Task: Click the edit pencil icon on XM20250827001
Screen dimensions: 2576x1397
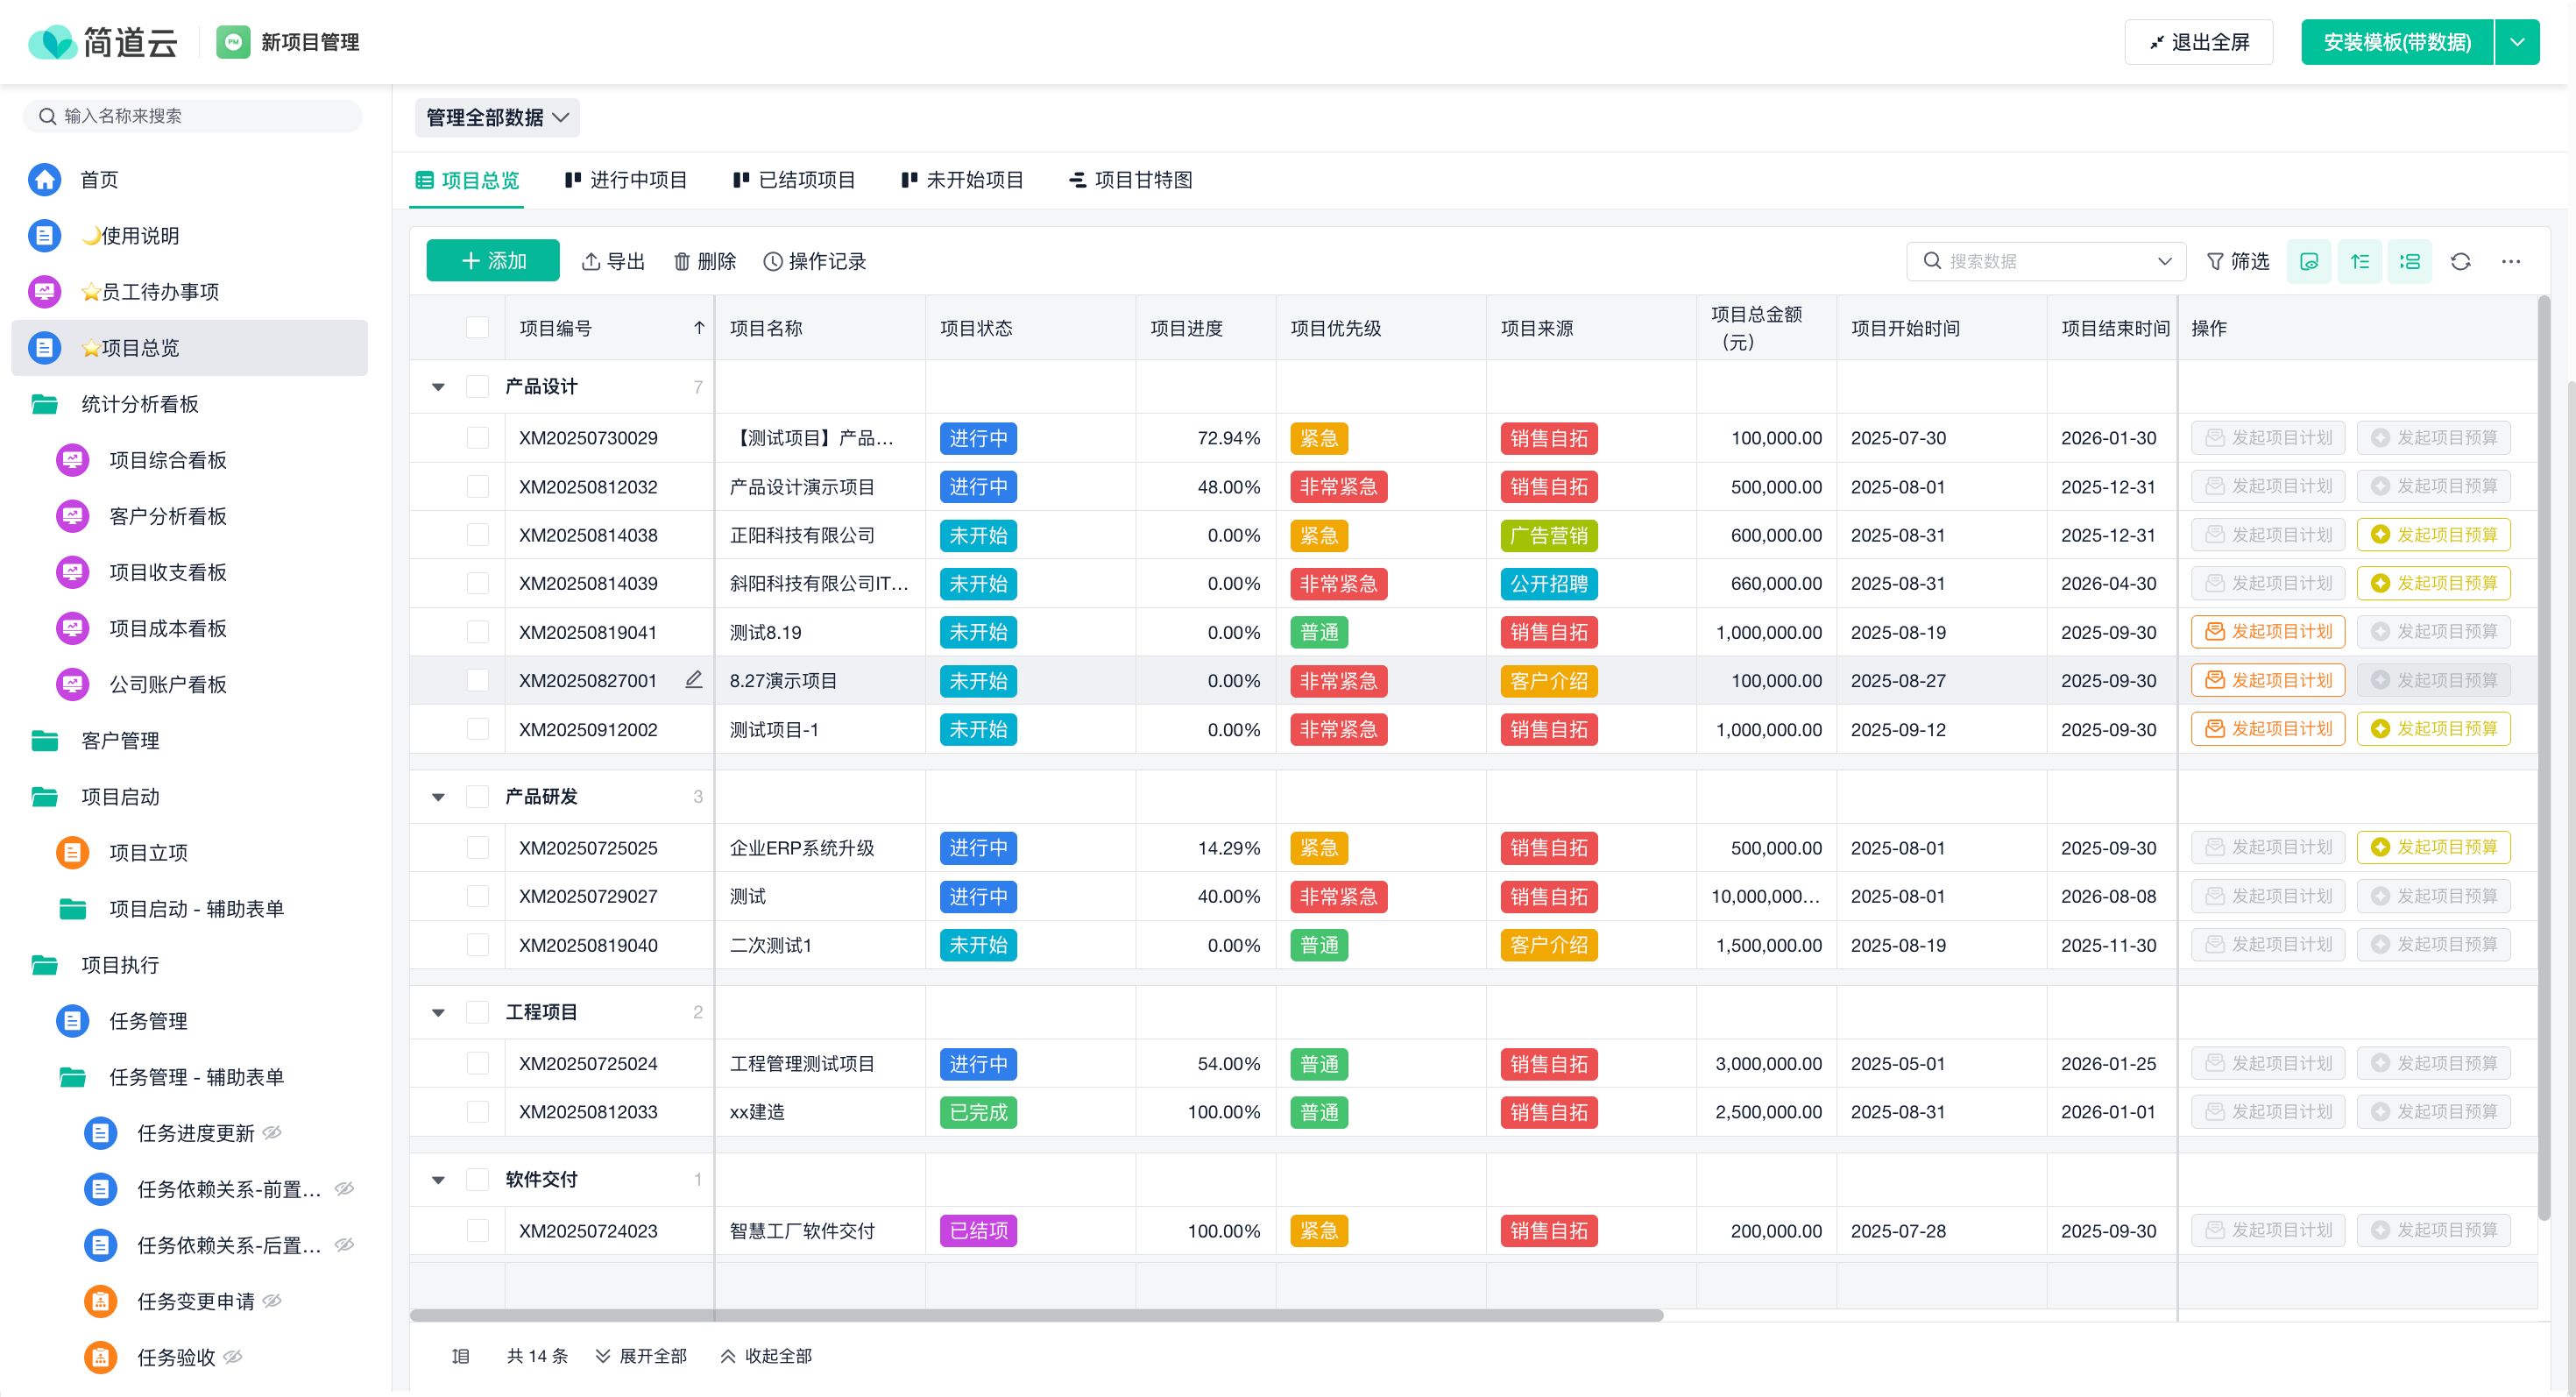Action: [693, 680]
